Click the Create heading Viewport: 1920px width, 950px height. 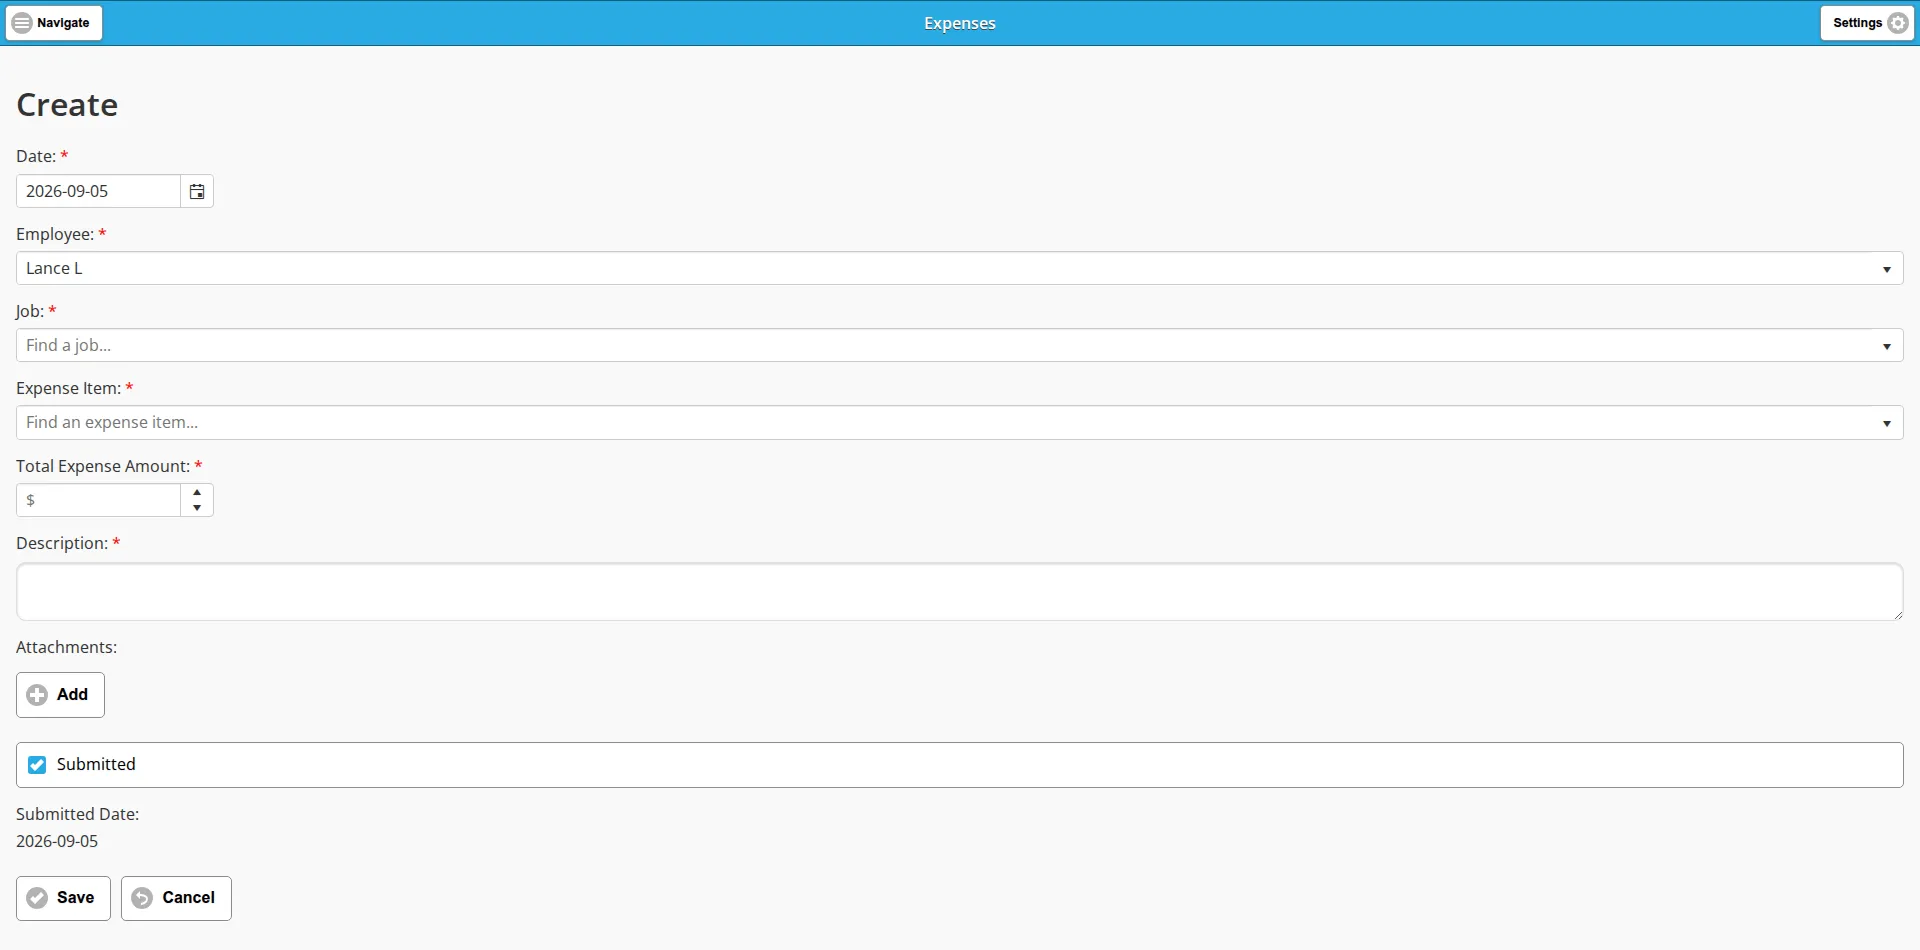(67, 105)
